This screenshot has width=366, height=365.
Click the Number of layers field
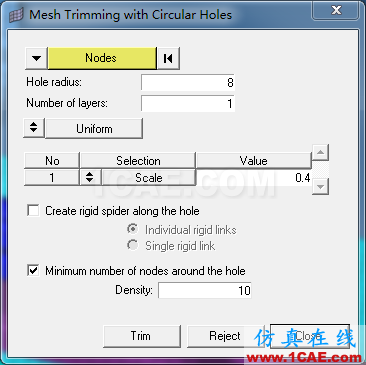pyautogui.click(x=188, y=103)
